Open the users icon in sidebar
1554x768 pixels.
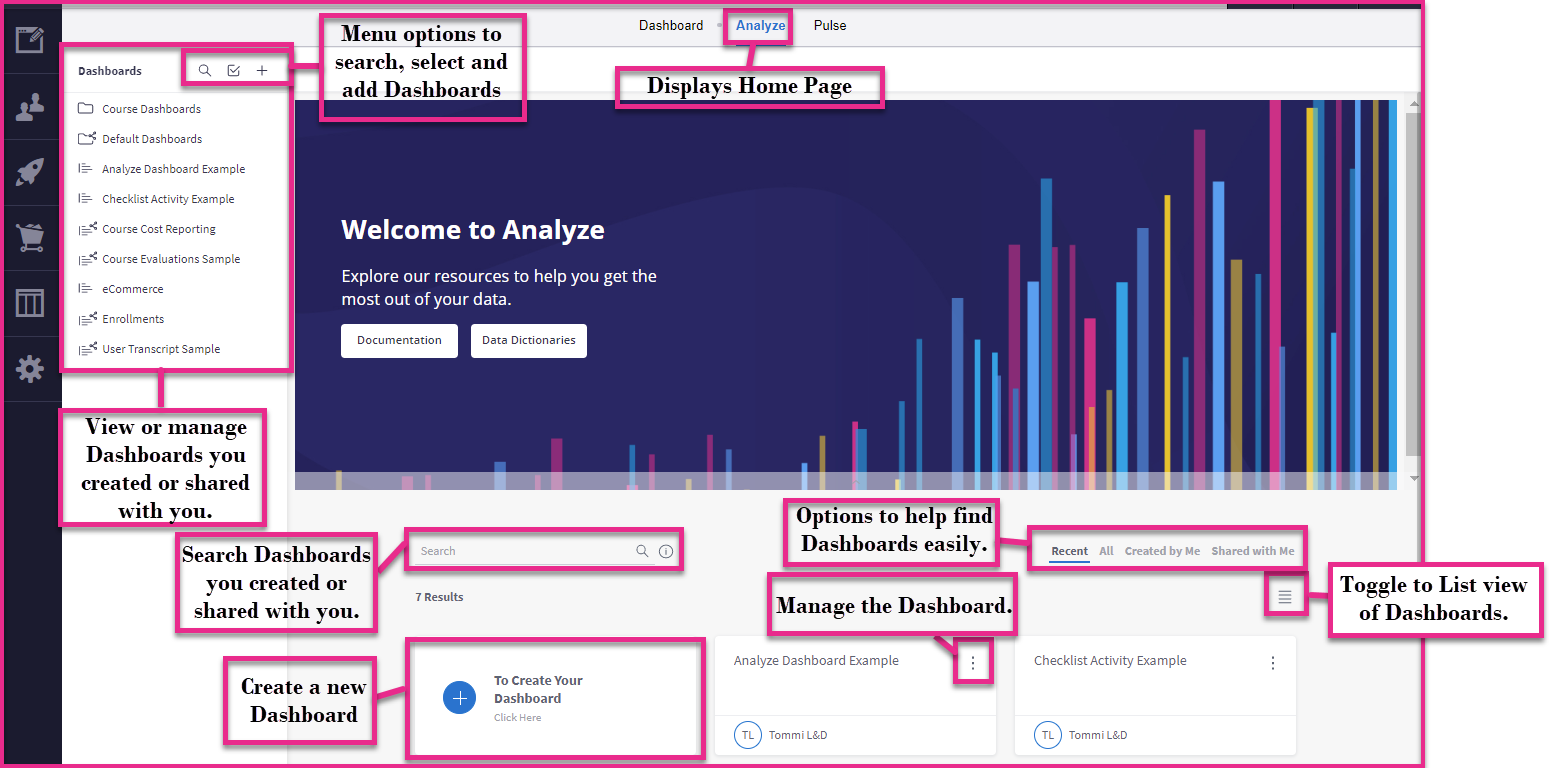(30, 107)
